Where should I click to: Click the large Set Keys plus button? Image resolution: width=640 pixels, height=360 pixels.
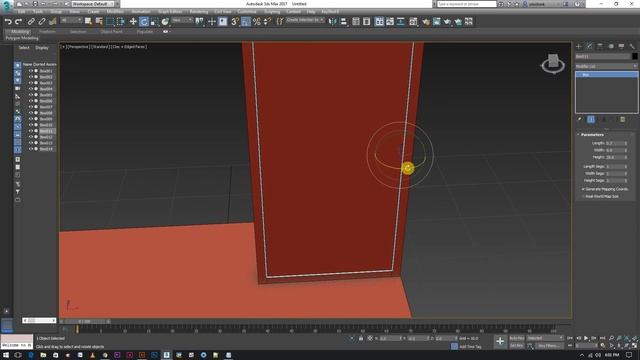tap(500, 341)
